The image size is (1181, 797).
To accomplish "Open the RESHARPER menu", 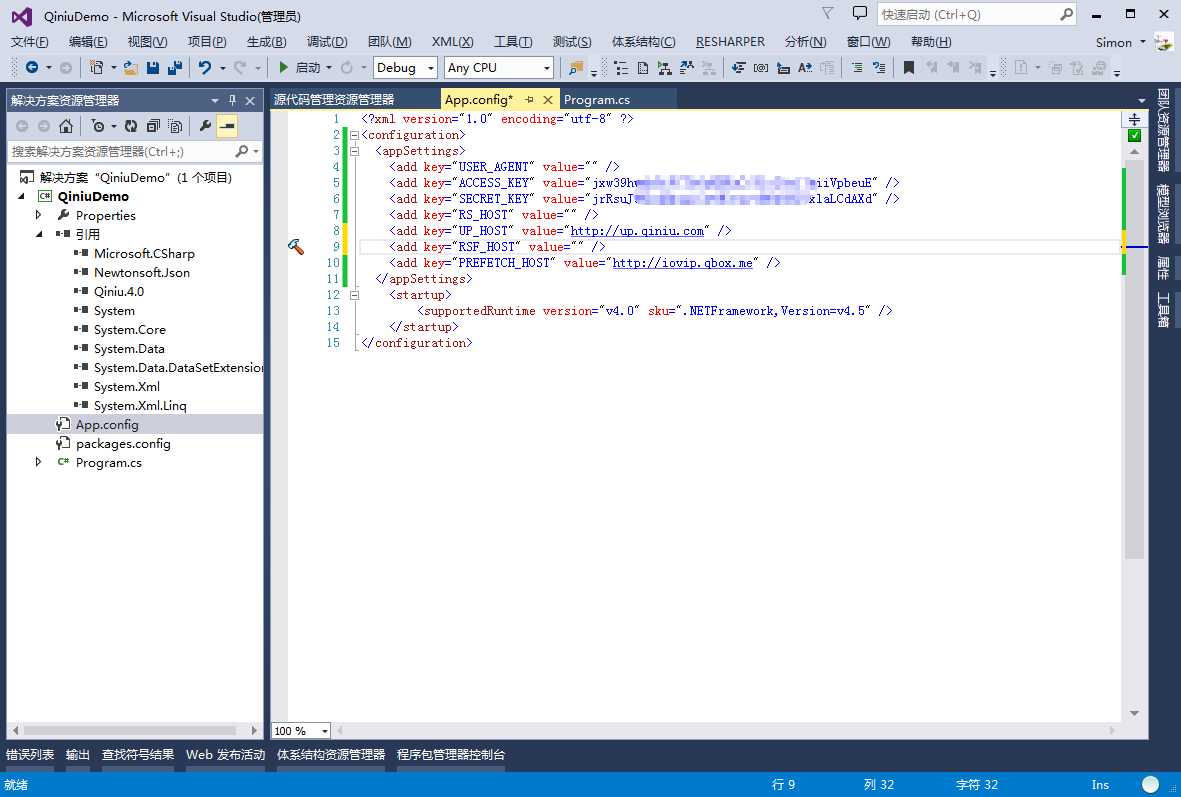I will pyautogui.click(x=730, y=42).
